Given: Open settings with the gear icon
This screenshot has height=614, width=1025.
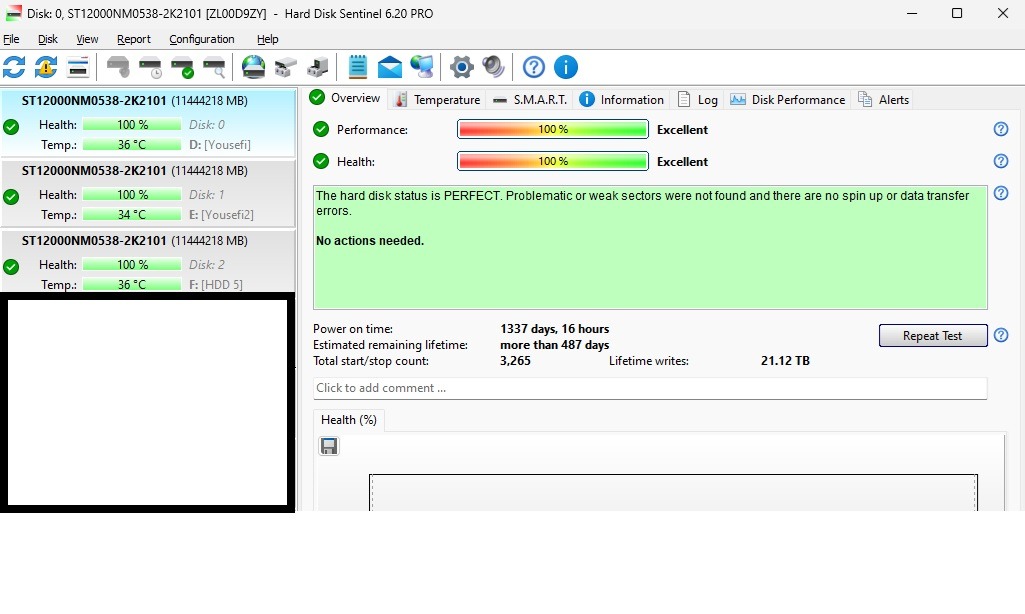Looking at the screenshot, I should 461,67.
